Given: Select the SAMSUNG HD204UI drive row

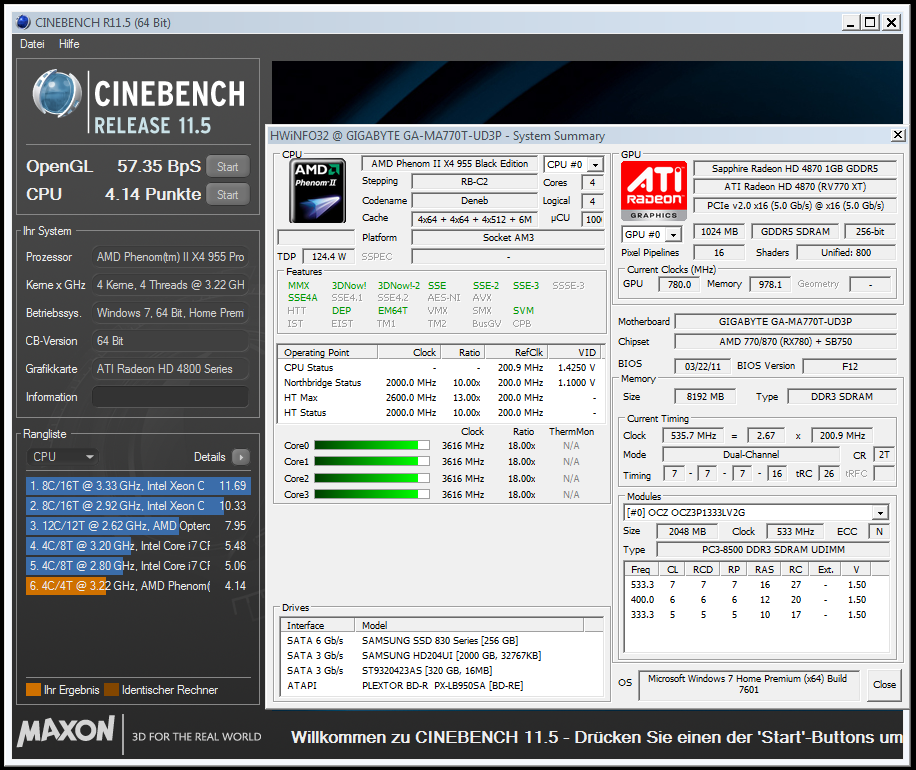Looking at the screenshot, I should click(442, 655).
